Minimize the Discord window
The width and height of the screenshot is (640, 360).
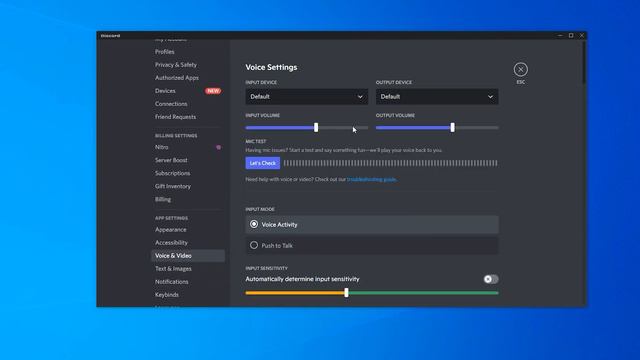pos(560,36)
